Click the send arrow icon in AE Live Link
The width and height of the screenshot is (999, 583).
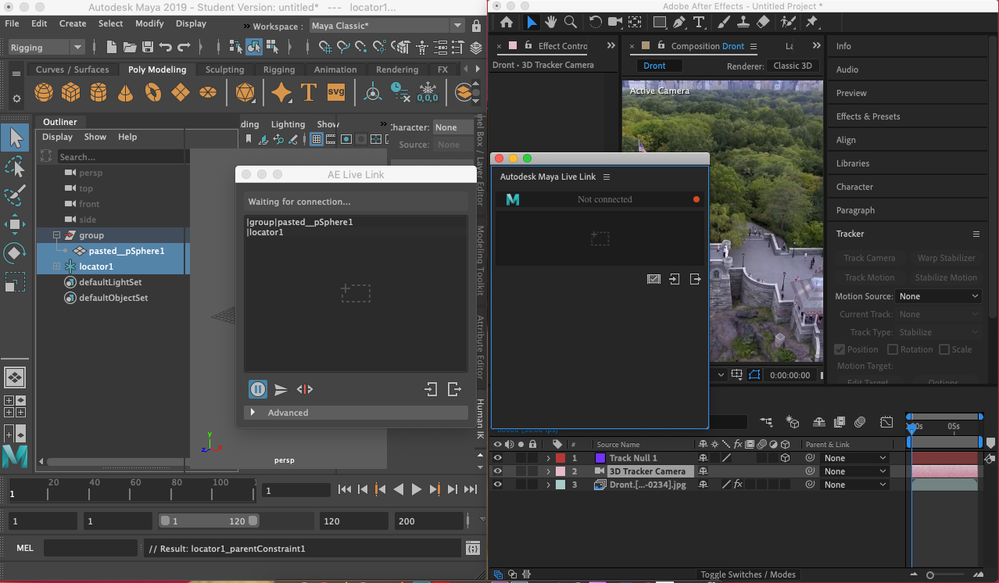[x=281, y=389]
